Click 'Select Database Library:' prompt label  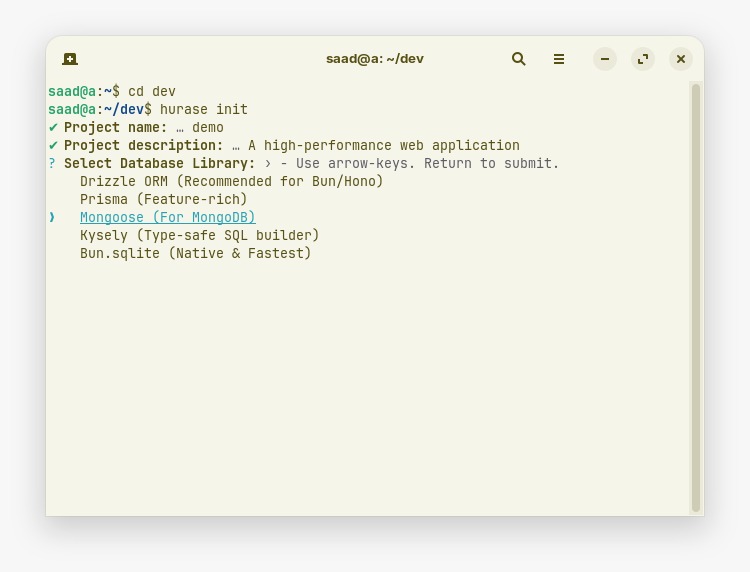pos(160,164)
